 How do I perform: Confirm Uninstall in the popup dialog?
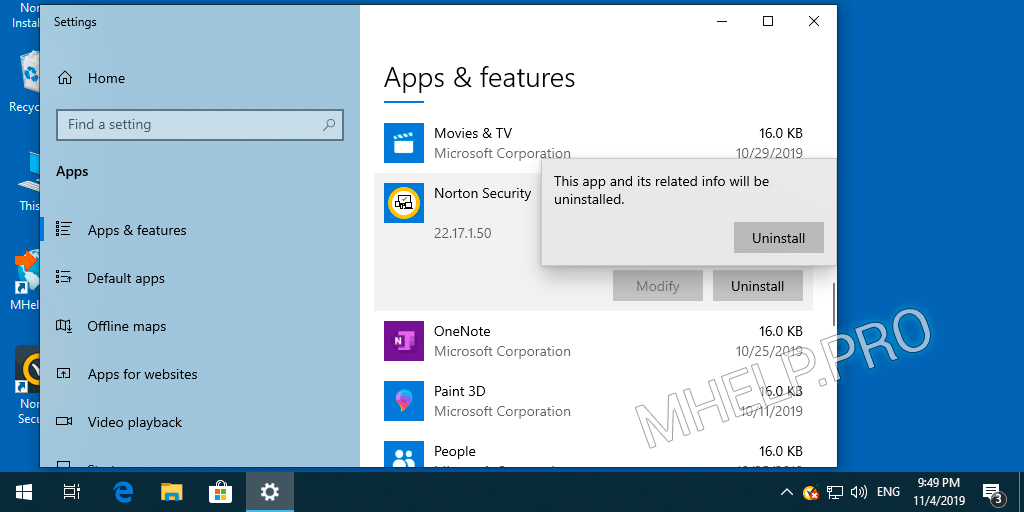point(778,238)
